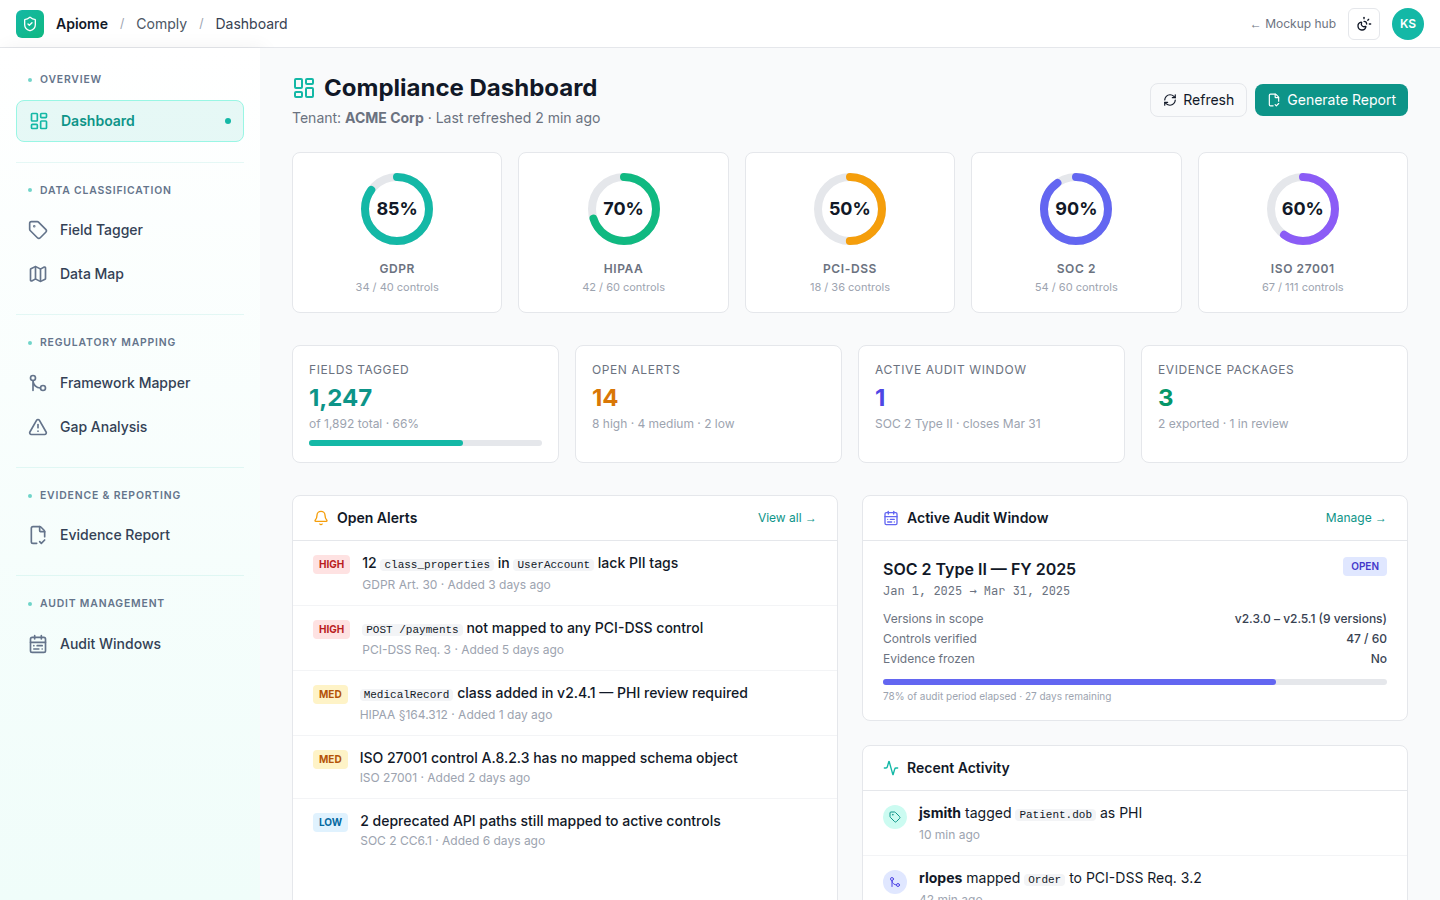Click the calendar icon beside Active Audit Window
This screenshot has width=1440, height=900.
coord(891,518)
